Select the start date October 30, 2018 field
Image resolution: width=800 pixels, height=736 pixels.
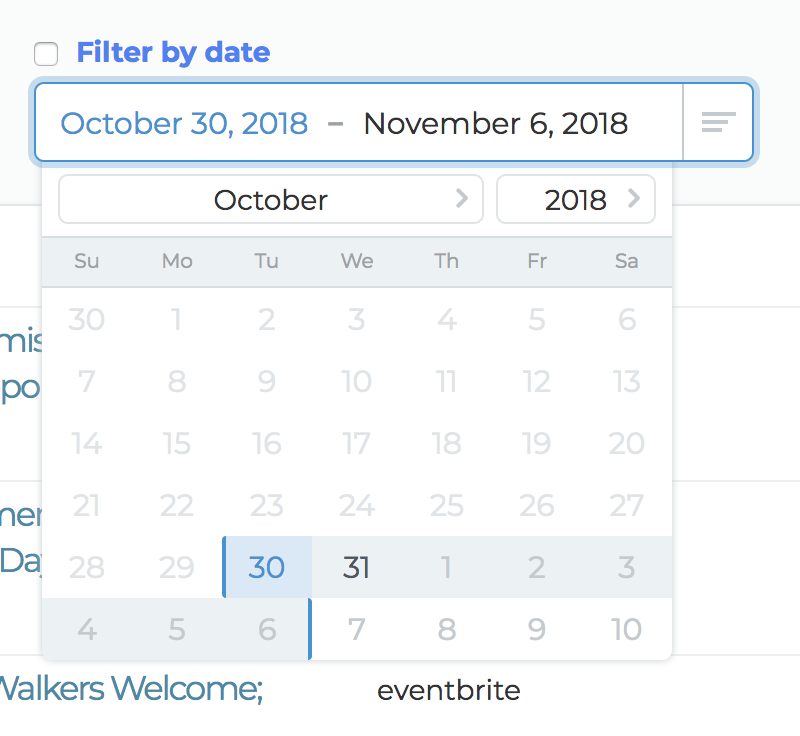tap(184, 123)
